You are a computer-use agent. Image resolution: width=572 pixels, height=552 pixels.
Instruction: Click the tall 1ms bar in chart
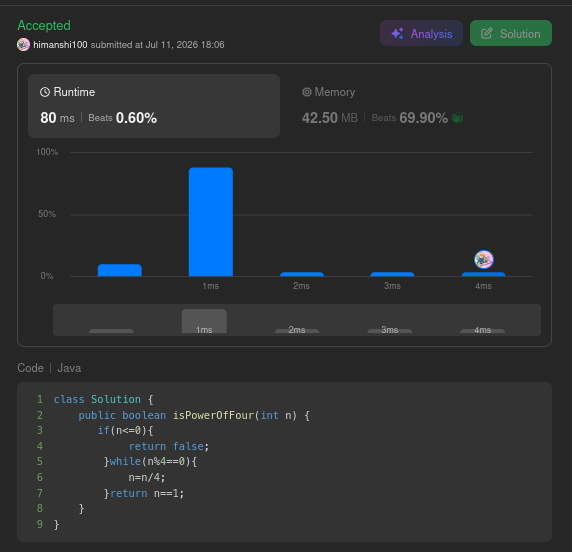click(211, 221)
